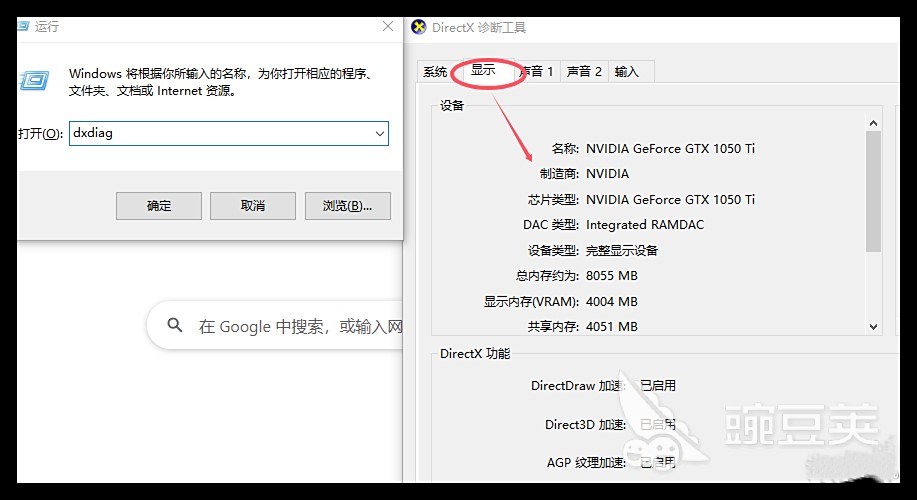Click the device list scroll up arrow

pyautogui.click(x=873, y=123)
